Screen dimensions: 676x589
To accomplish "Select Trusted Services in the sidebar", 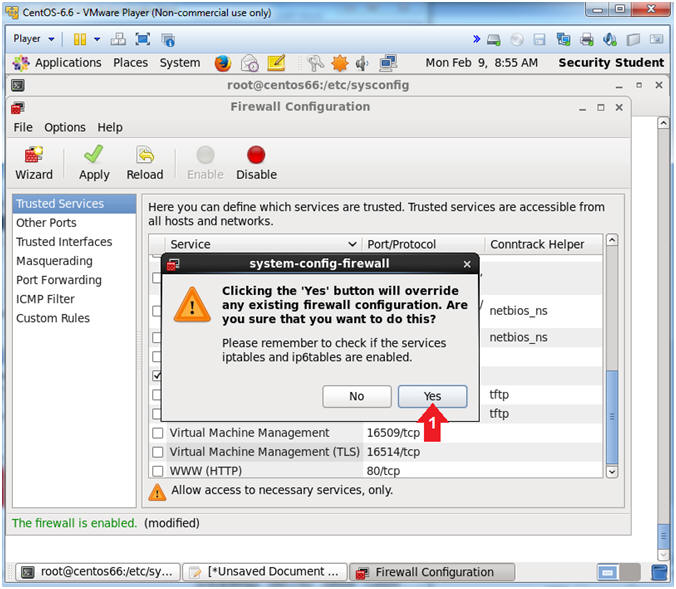I will (74, 204).
